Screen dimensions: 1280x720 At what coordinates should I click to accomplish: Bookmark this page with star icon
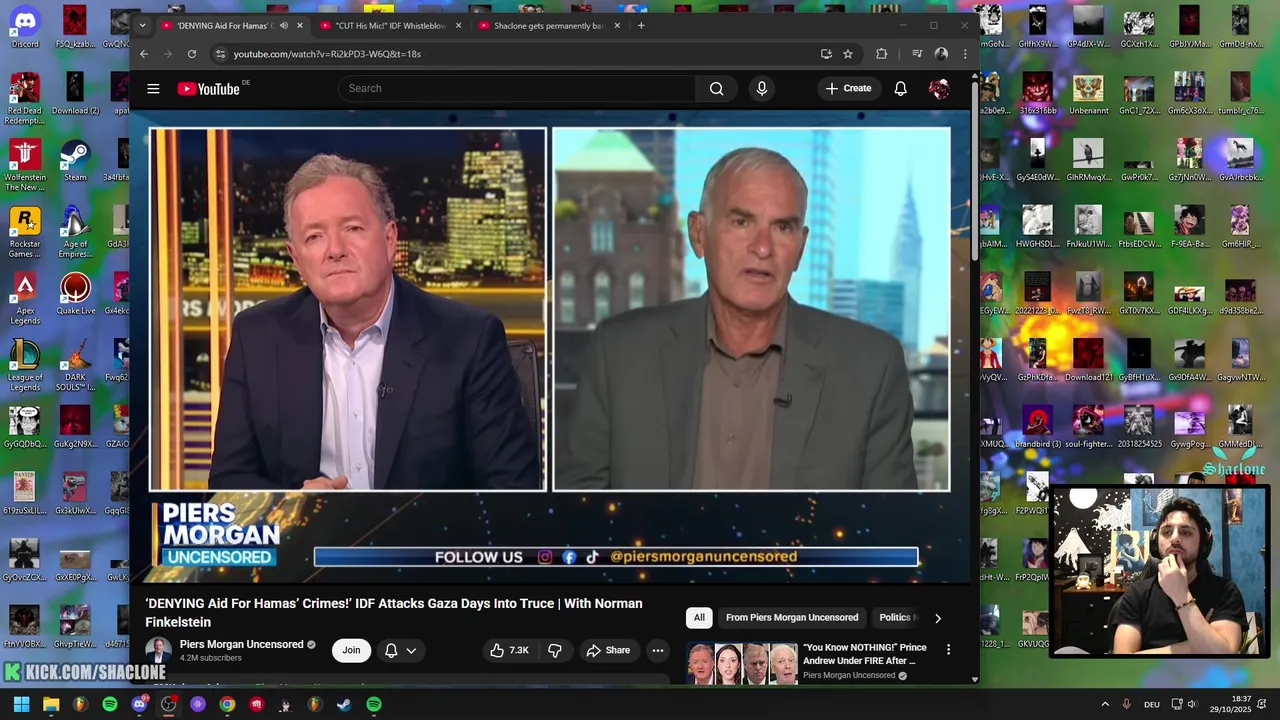848,54
